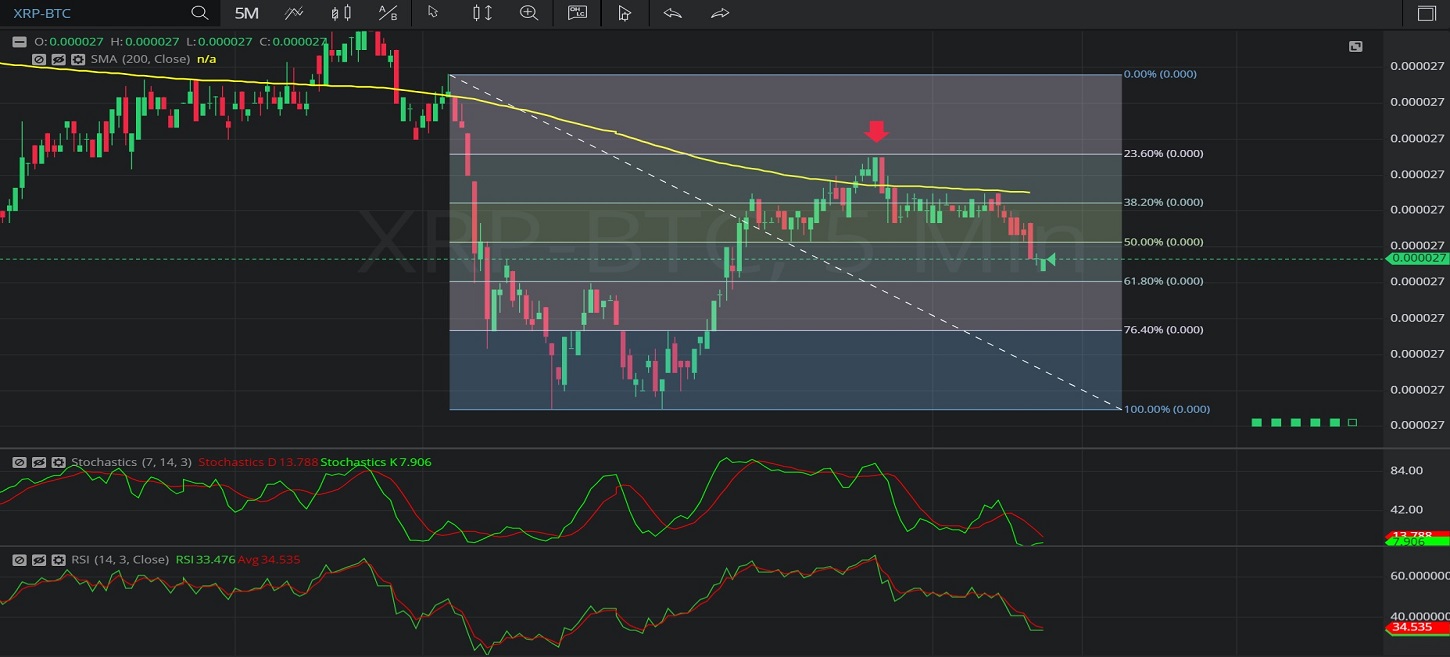Remove the RSI study
The image size is (1450, 657).
(x=19, y=560)
